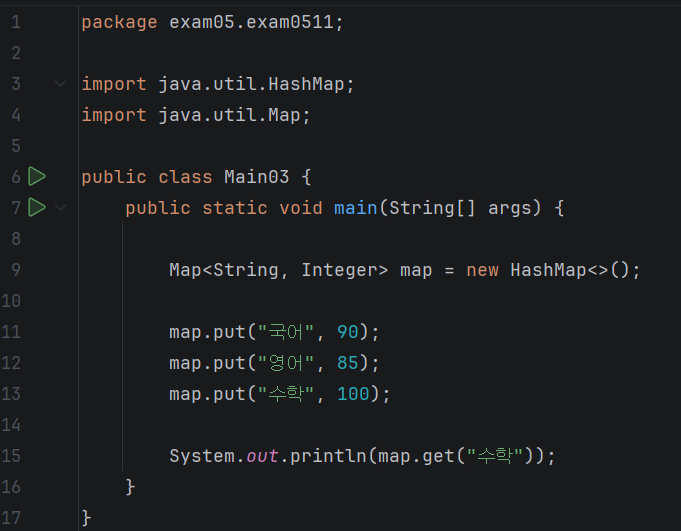Place cursor on package exam05.exam0511 text
The height and width of the screenshot is (531, 681).
(212, 22)
